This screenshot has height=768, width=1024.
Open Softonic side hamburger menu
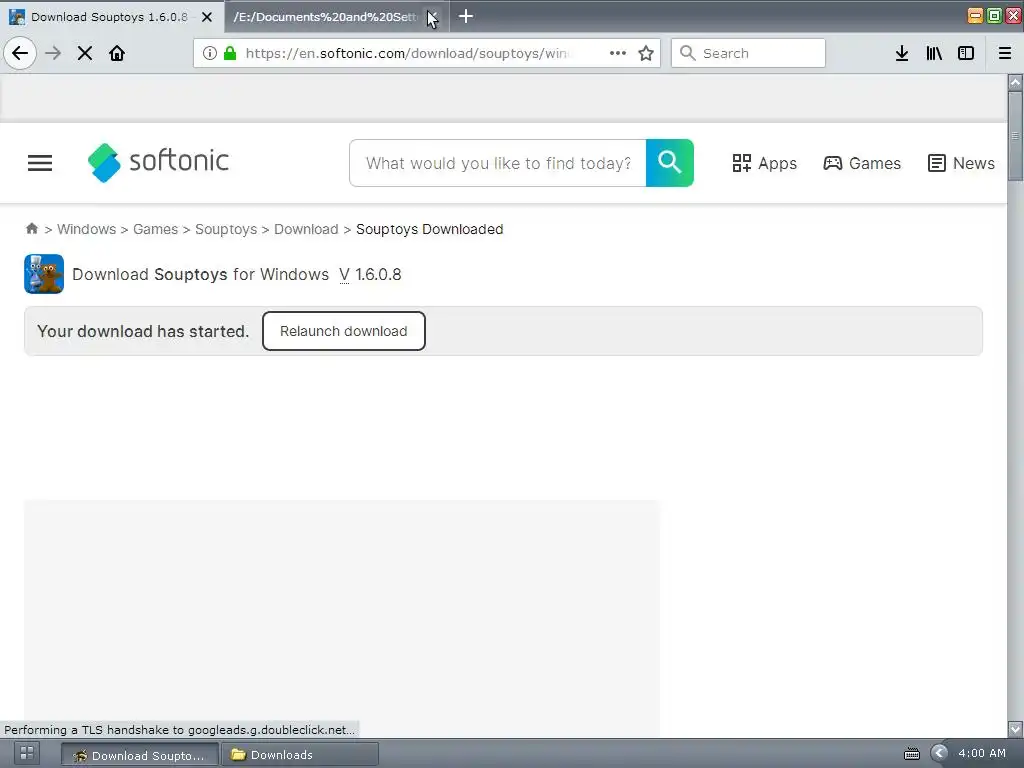click(x=40, y=163)
